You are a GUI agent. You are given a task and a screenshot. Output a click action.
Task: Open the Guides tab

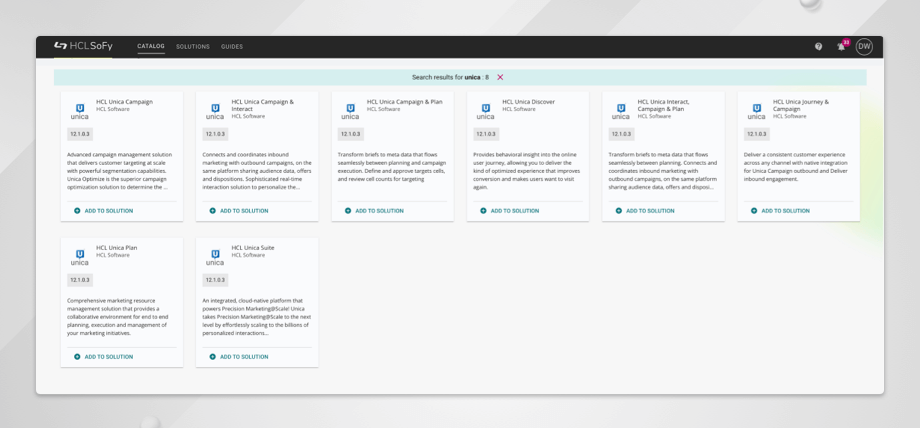pos(232,46)
